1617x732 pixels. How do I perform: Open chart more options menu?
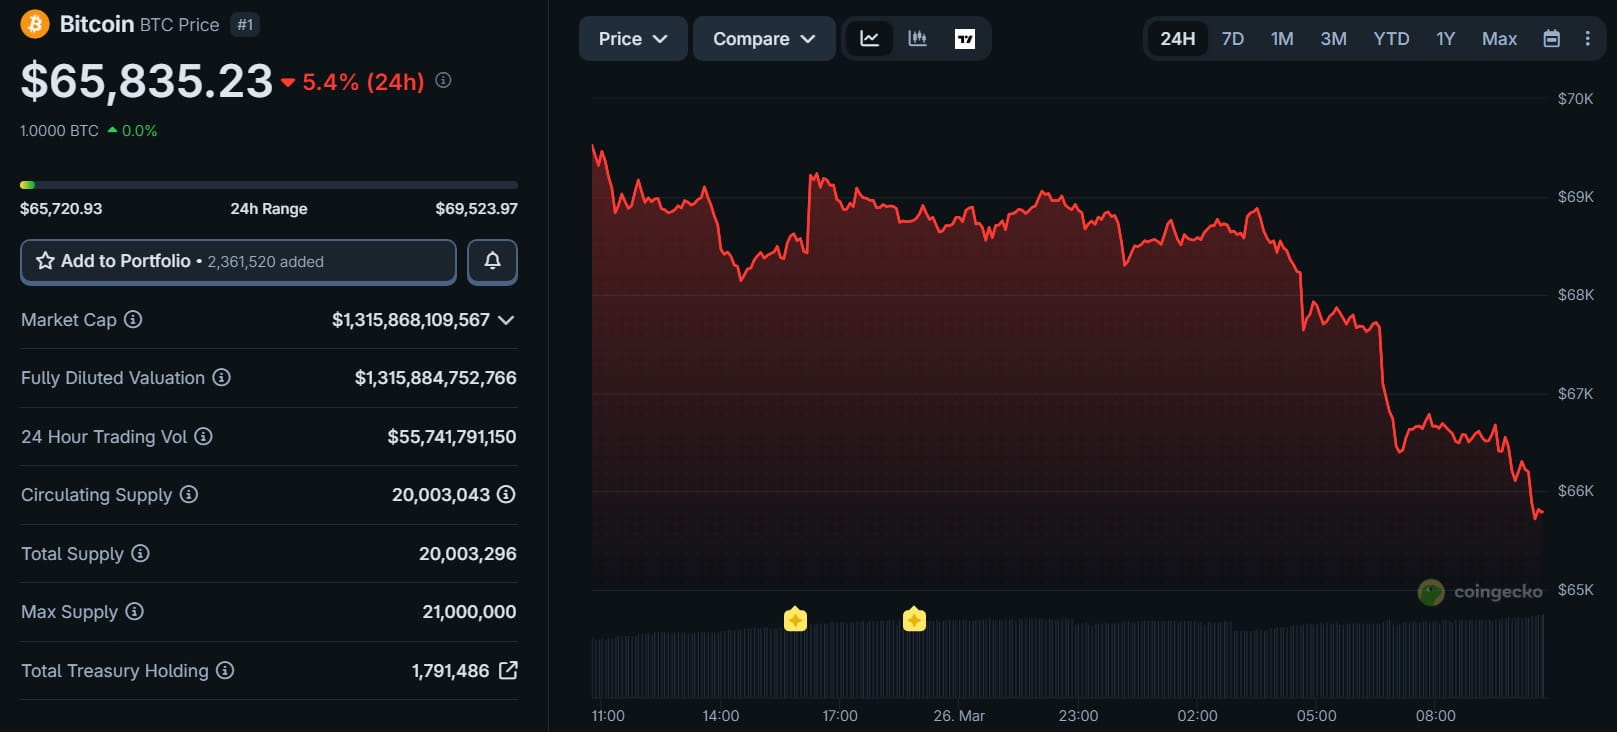point(1587,39)
